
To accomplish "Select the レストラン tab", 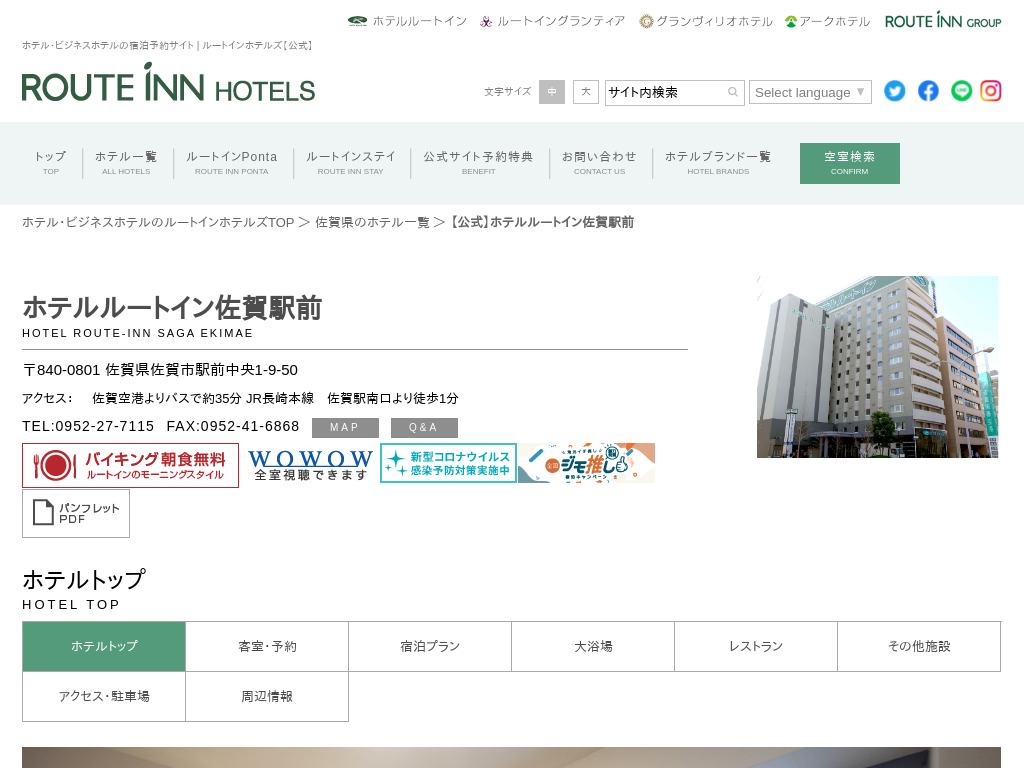I will pyautogui.click(x=756, y=647).
